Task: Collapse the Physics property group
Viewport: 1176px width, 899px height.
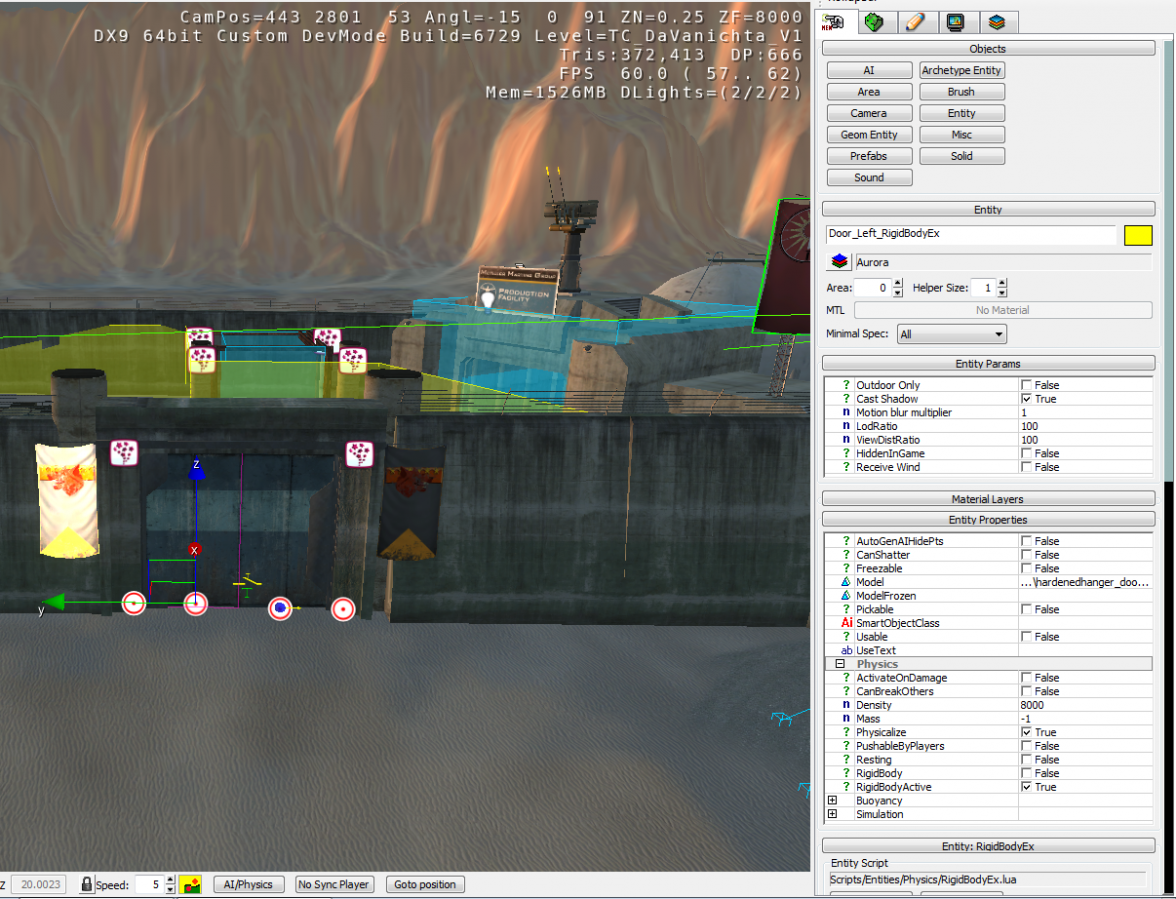Action: (840, 664)
